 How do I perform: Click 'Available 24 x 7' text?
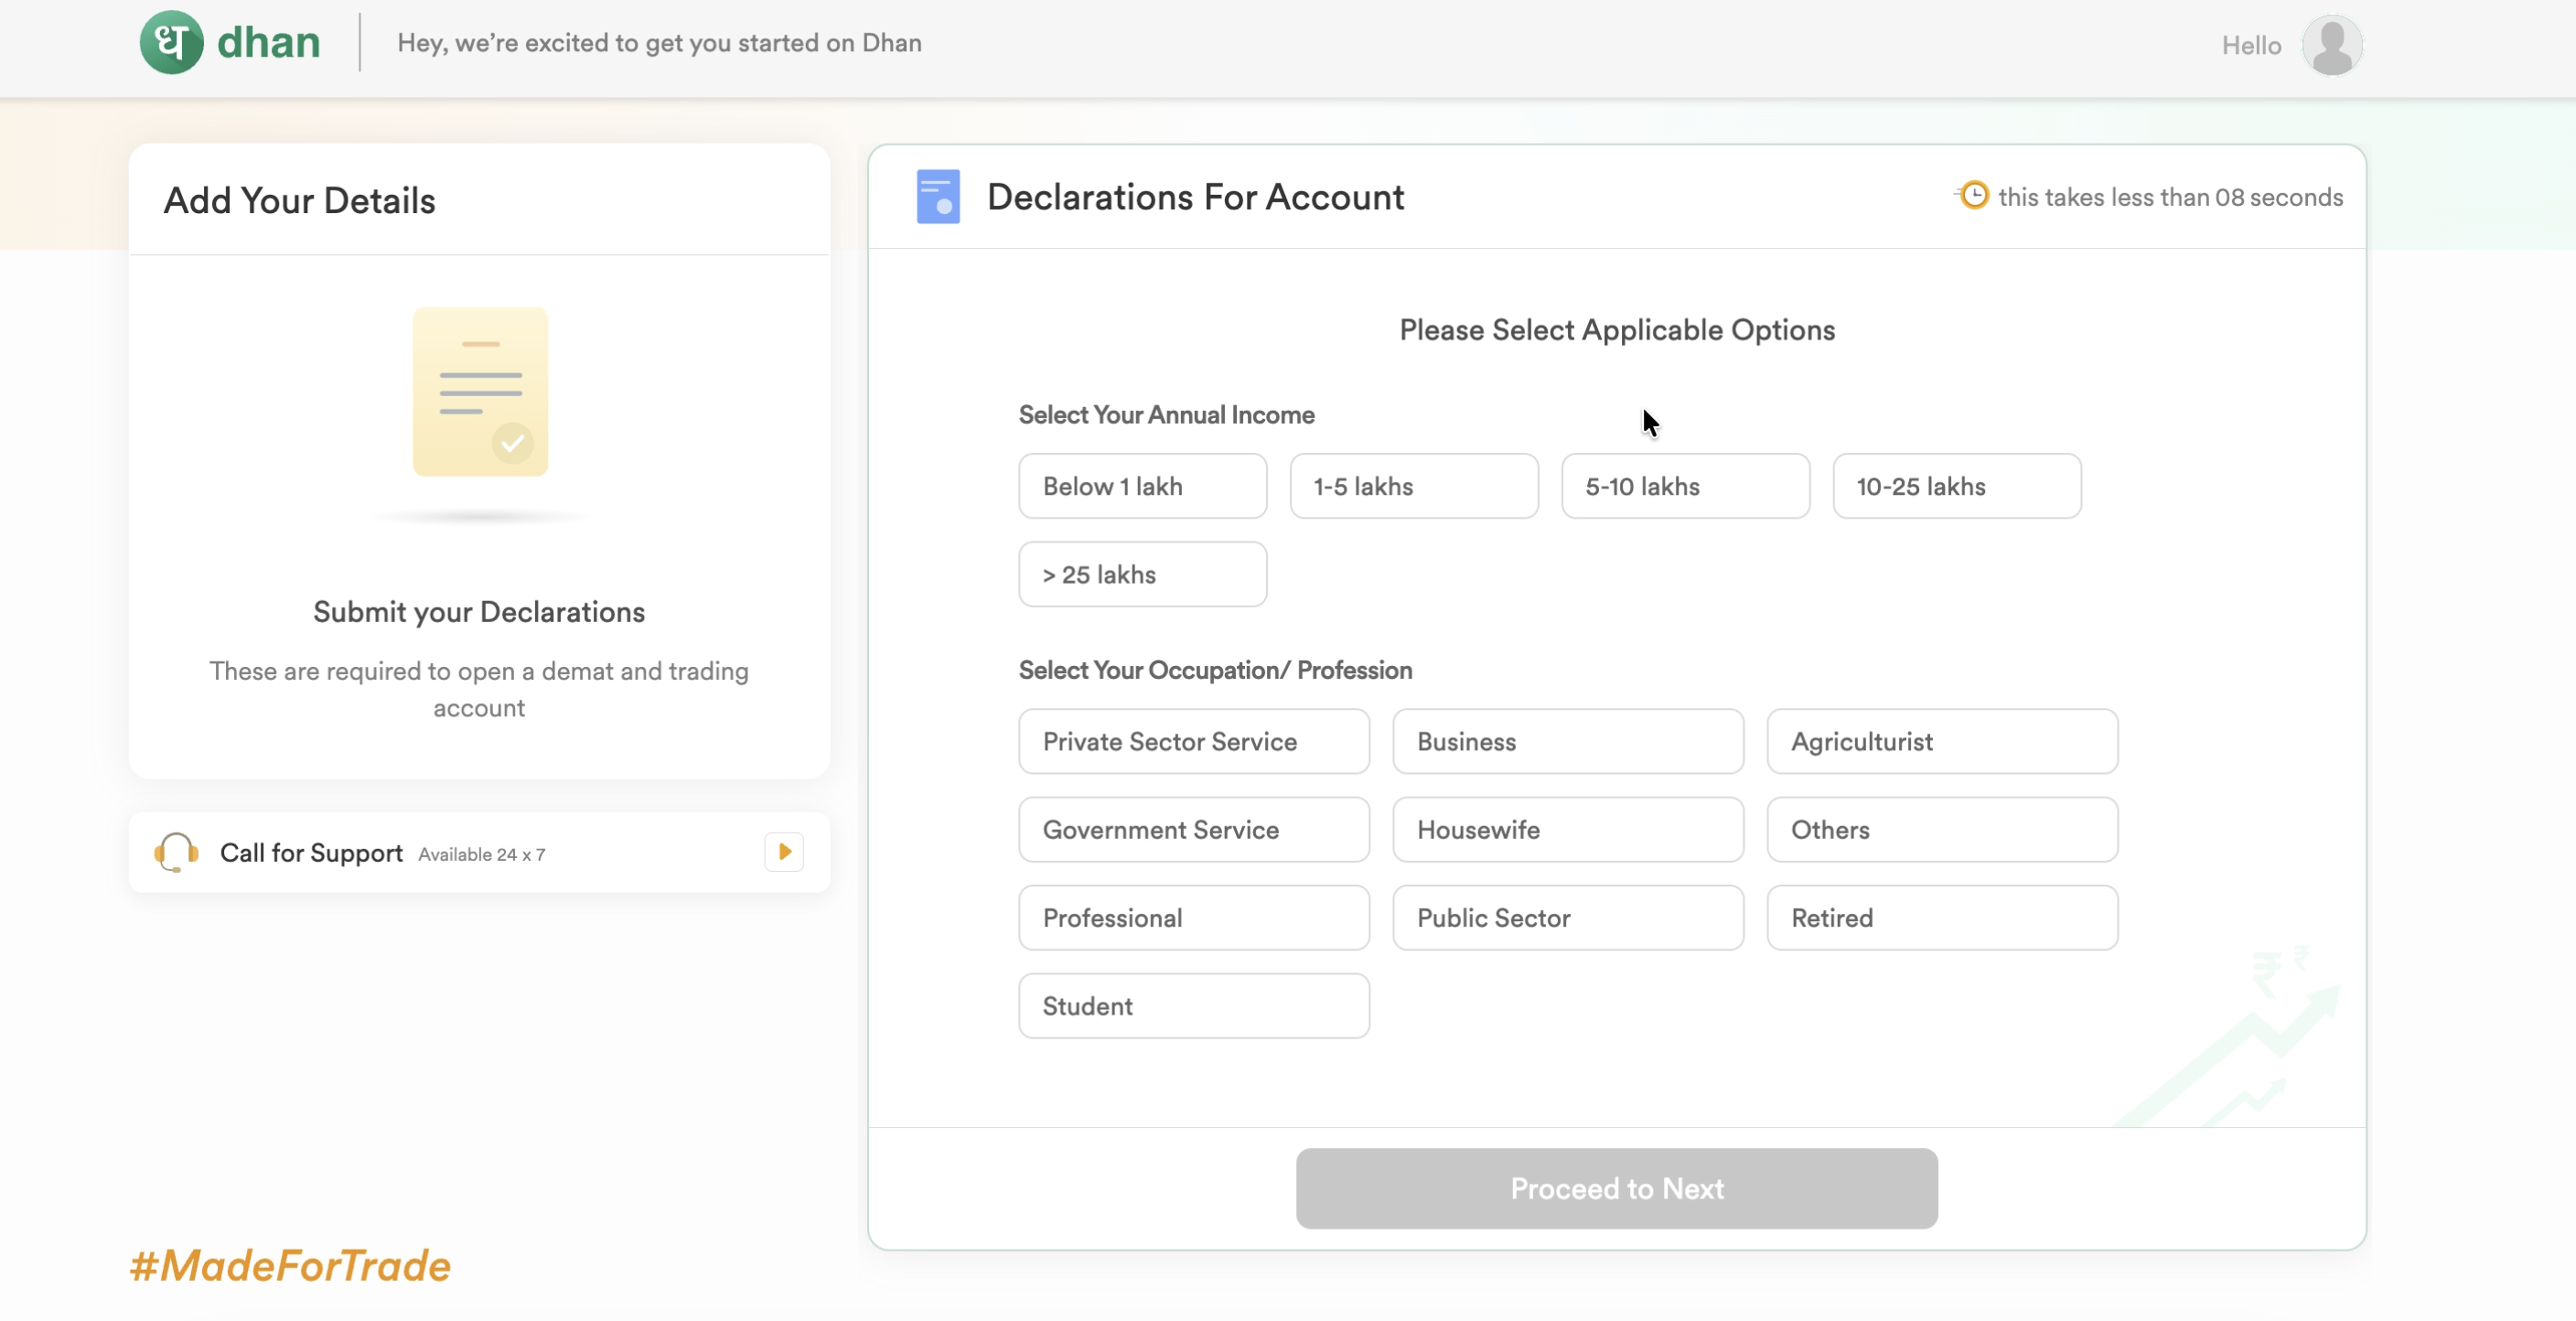(481, 854)
